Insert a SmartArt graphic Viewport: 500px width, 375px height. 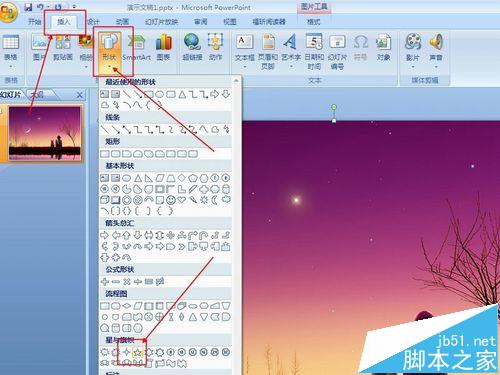point(136,48)
